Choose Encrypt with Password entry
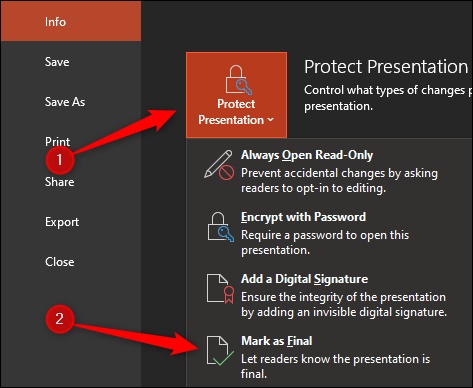This screenshot has height=388, width=473. (x=303, y=217)
